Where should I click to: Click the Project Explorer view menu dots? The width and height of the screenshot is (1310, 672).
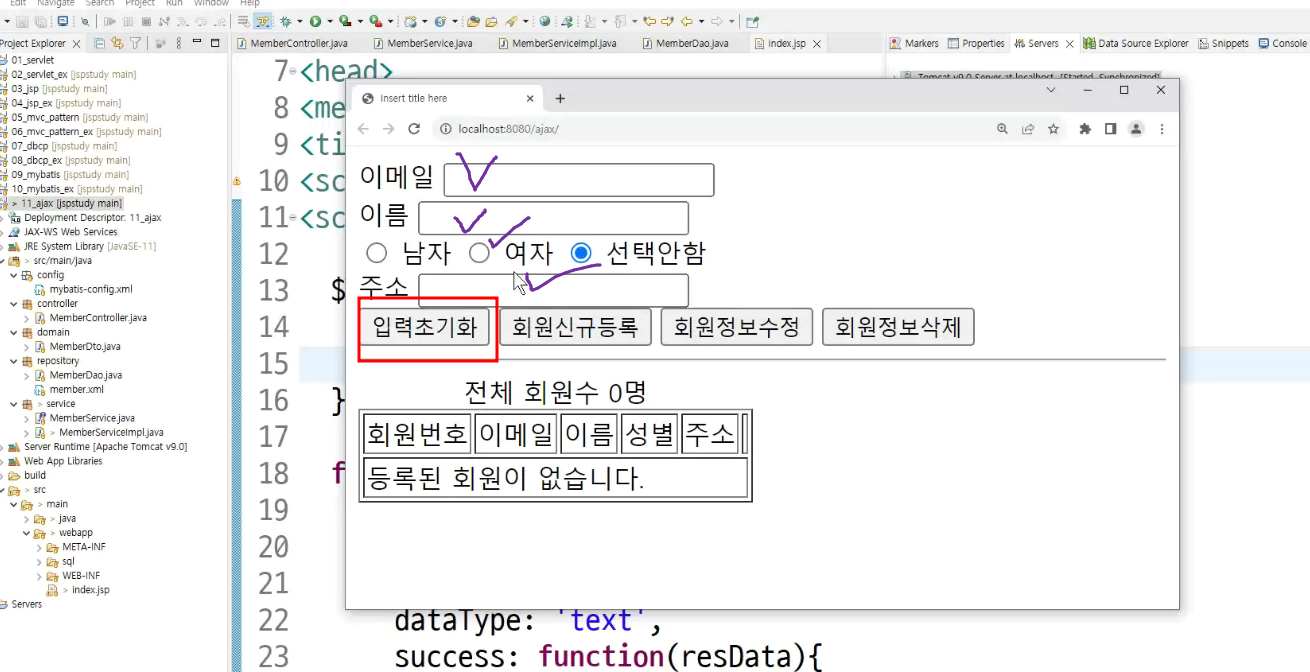pos(179,43)
